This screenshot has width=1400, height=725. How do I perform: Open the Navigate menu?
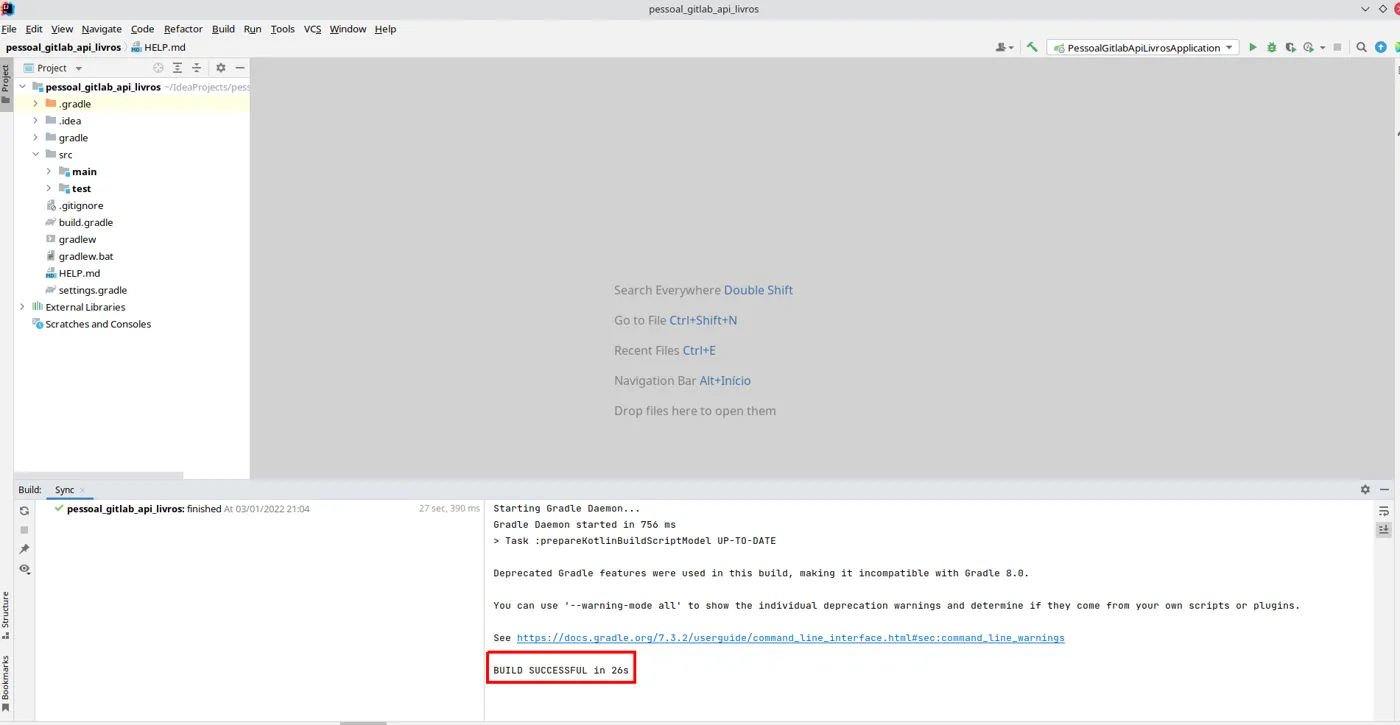[101, 29]
